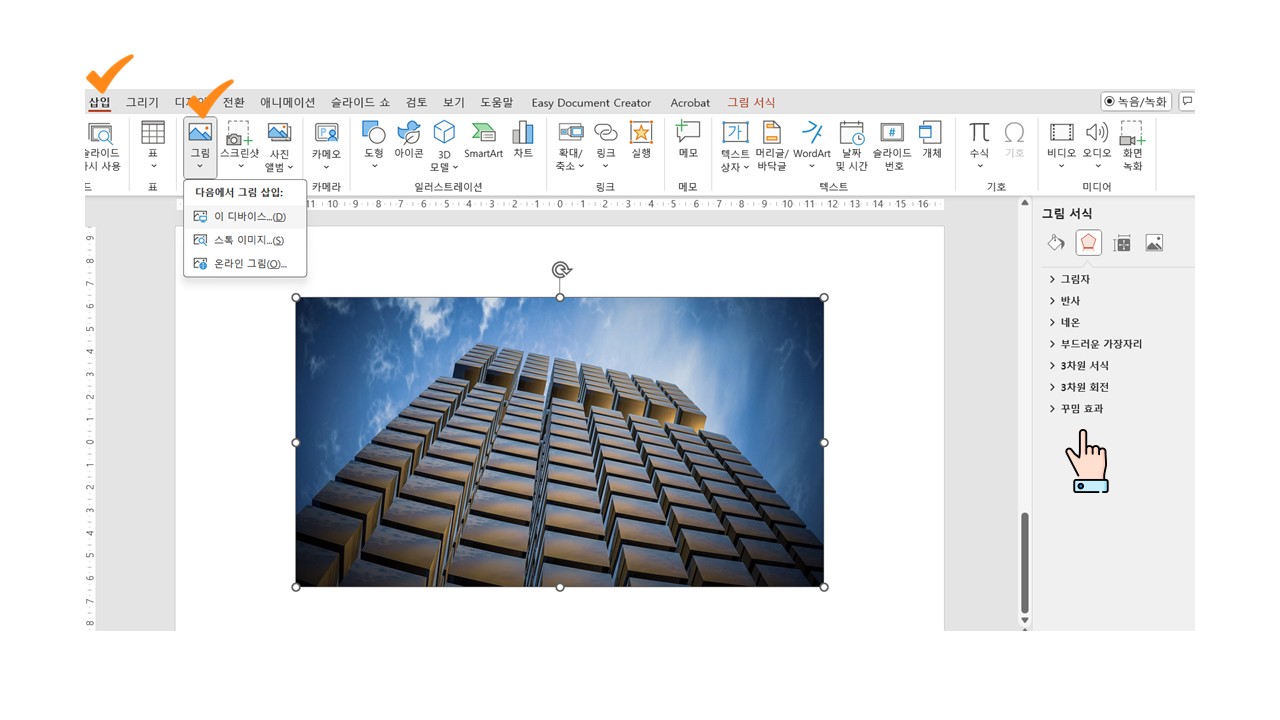Open the comments speech bubble button
Image resolution: width=1280 pixels, height=720 pixels.
[x=1187, y=101]
